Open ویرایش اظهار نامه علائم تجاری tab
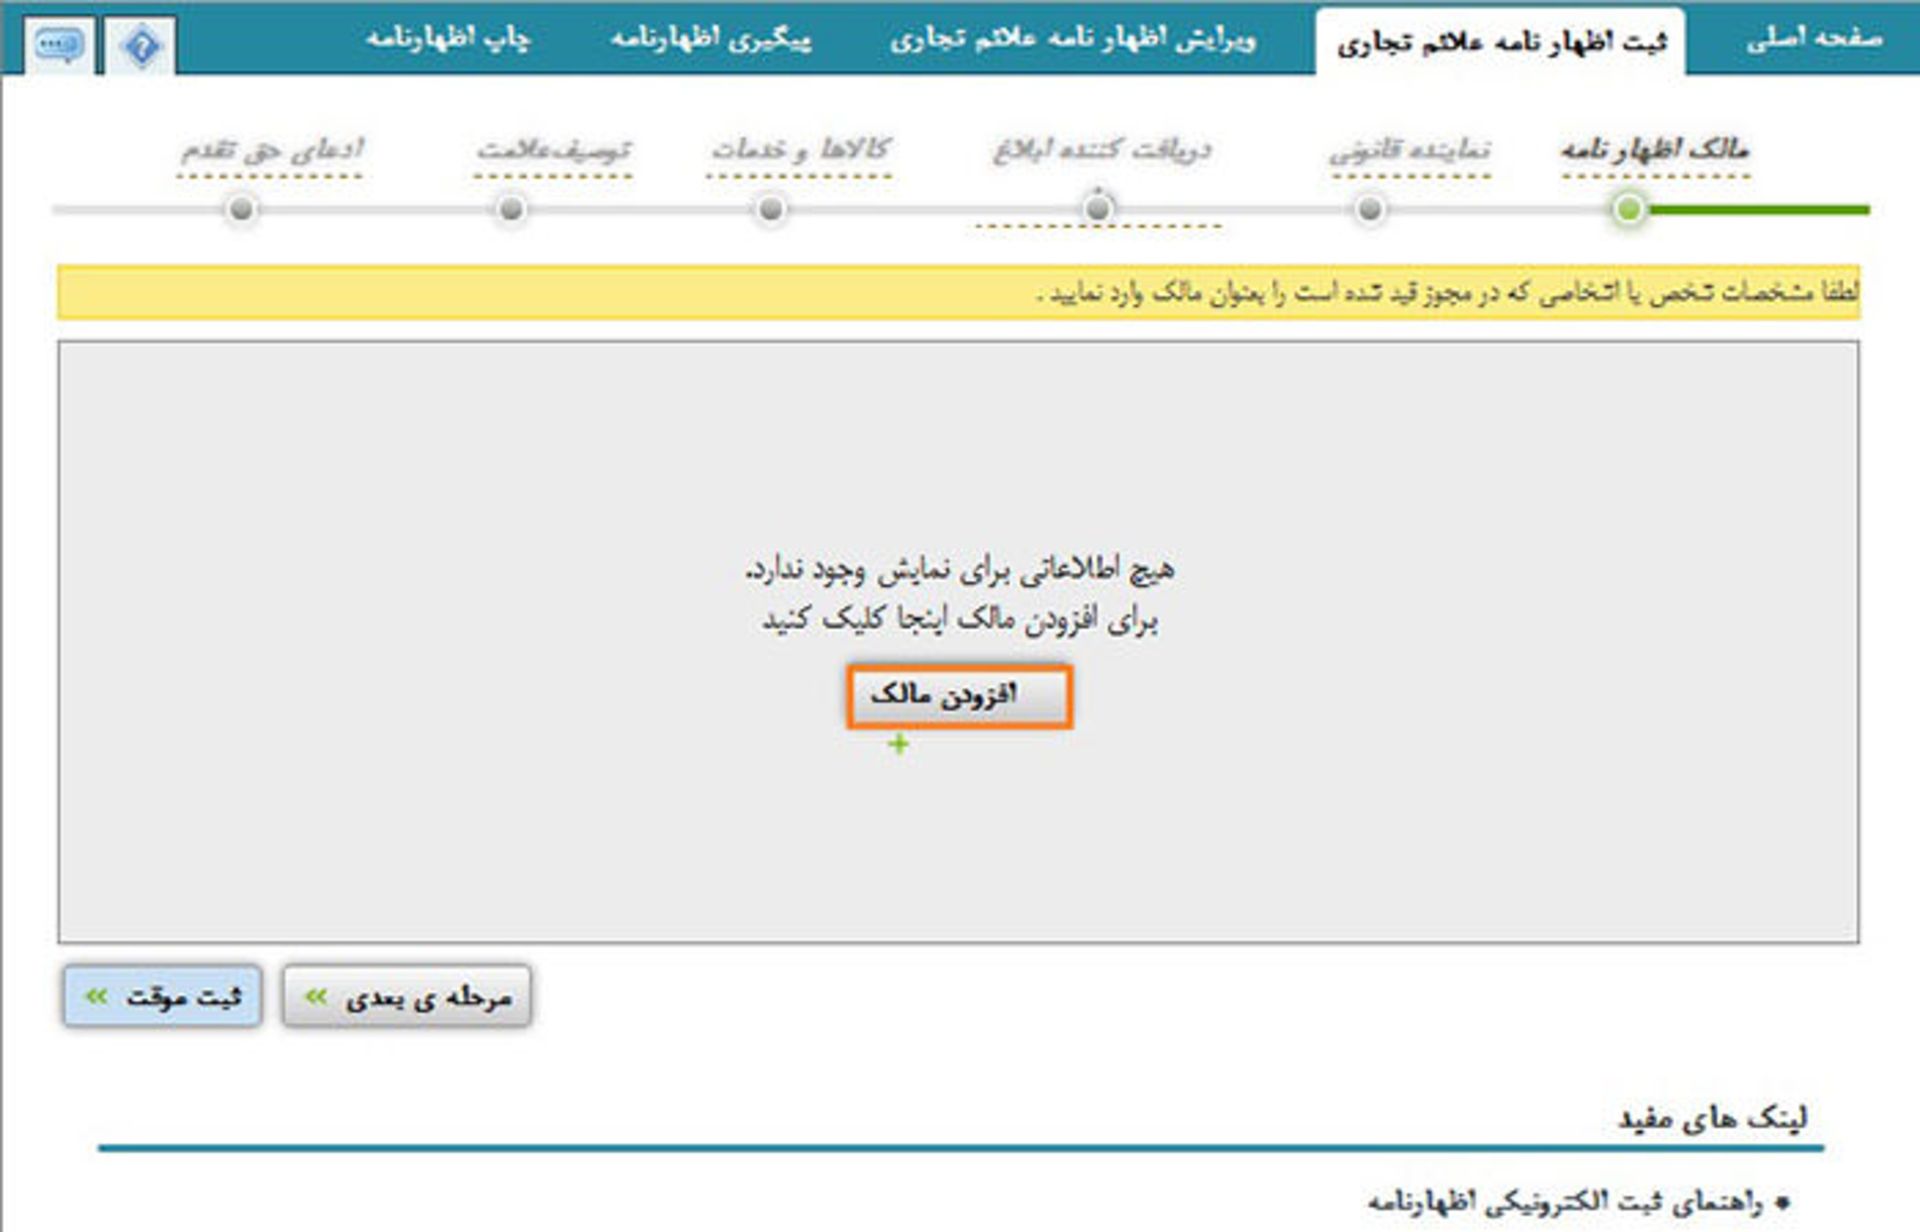The width and height of the screenshot is (1920, 1232). coord(1073,39)
